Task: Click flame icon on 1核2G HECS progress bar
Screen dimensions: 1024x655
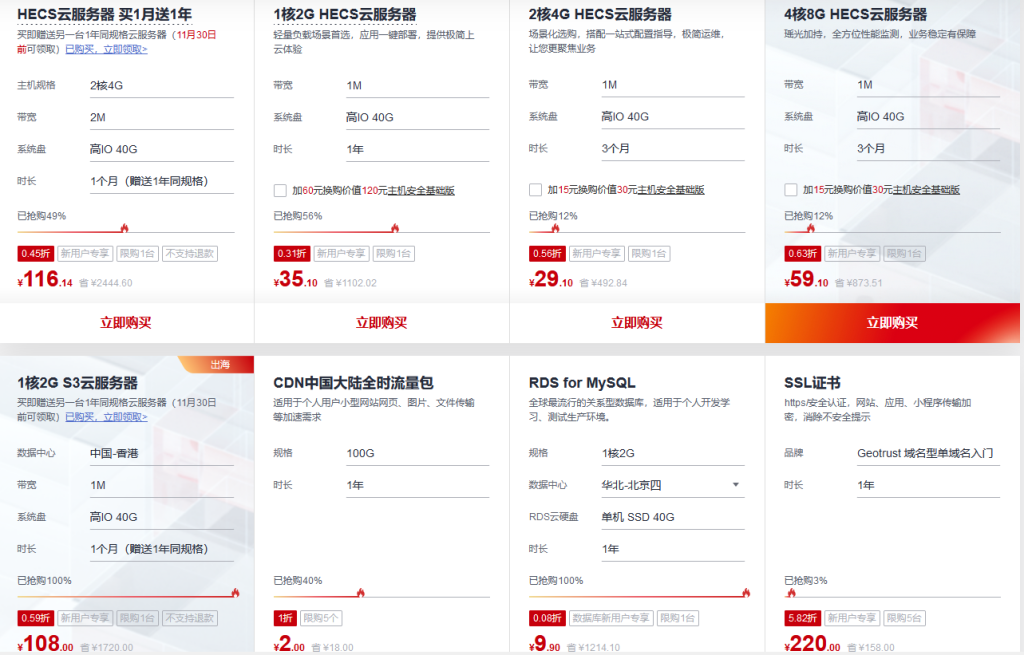Action: tap(394, 228)
